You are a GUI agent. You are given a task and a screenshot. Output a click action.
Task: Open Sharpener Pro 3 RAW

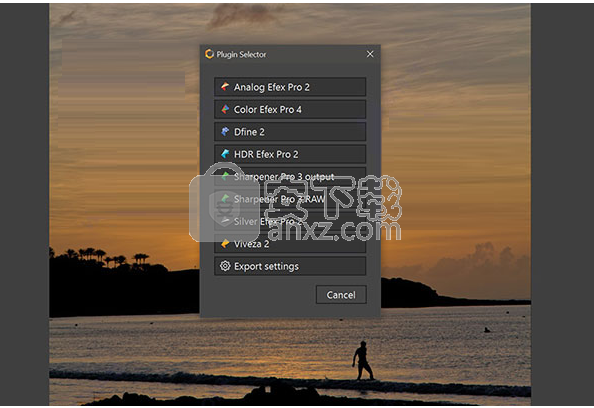(290, 199)
